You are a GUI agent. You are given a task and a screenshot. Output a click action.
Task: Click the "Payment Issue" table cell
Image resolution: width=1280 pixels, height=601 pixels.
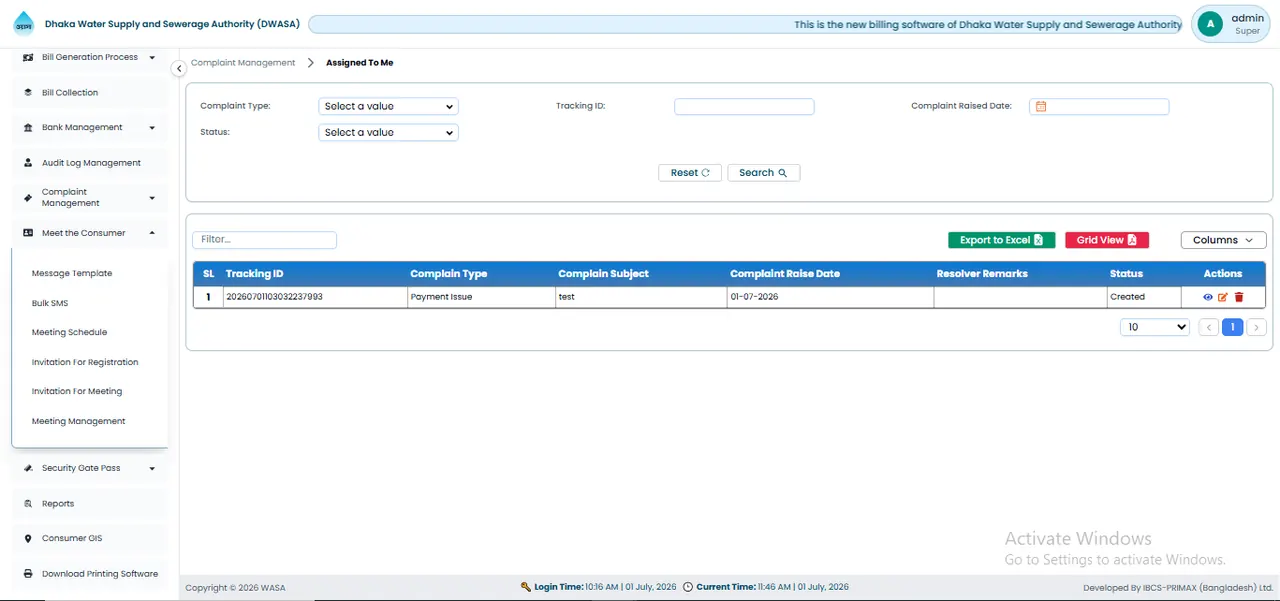(x=482, y=297)
